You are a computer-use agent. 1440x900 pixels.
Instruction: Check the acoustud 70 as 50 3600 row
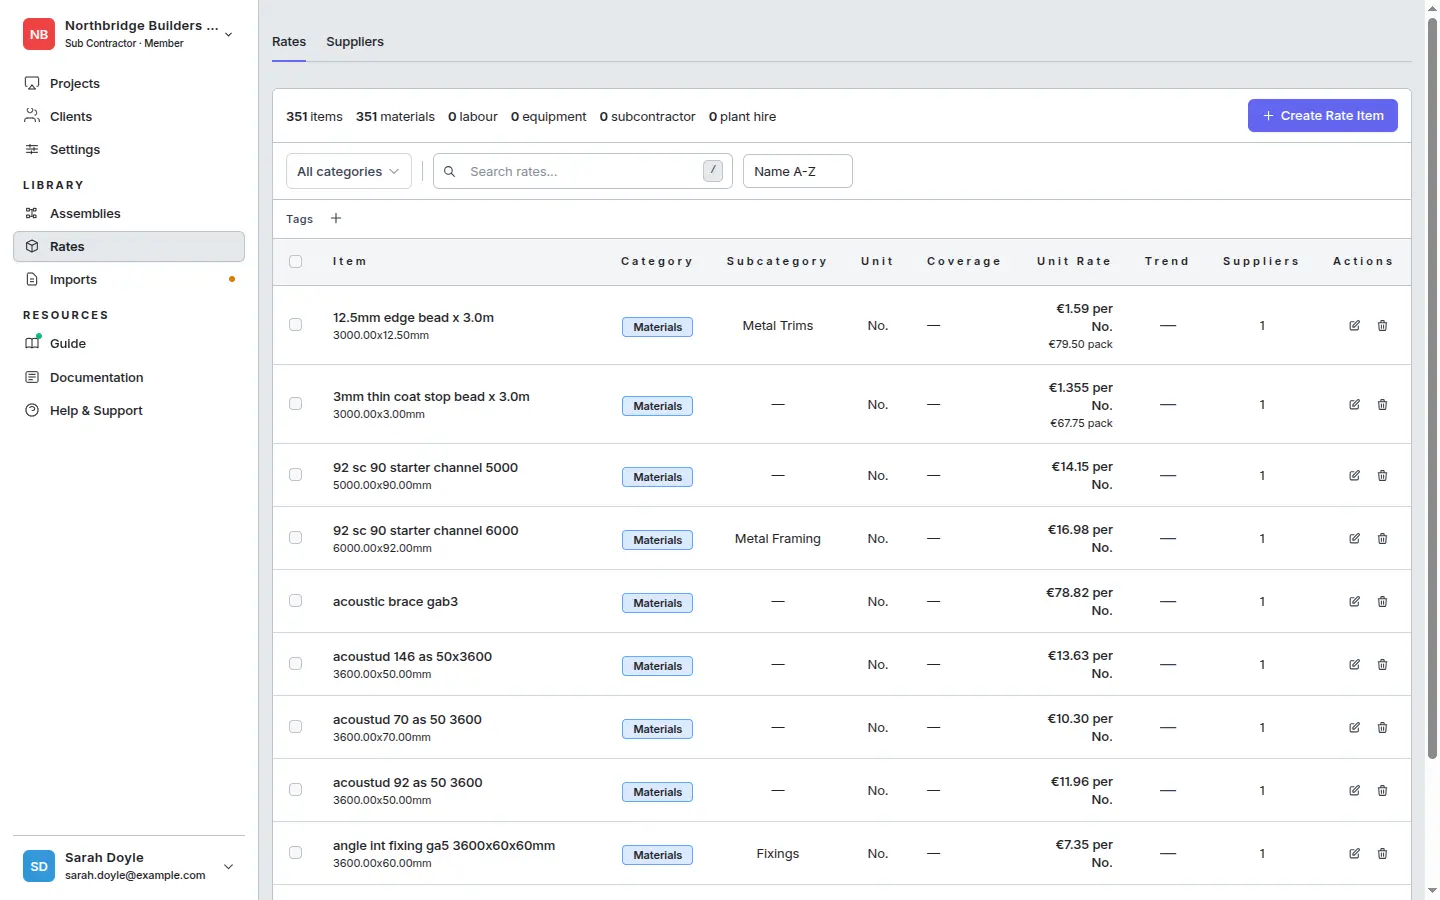[295, 726]
